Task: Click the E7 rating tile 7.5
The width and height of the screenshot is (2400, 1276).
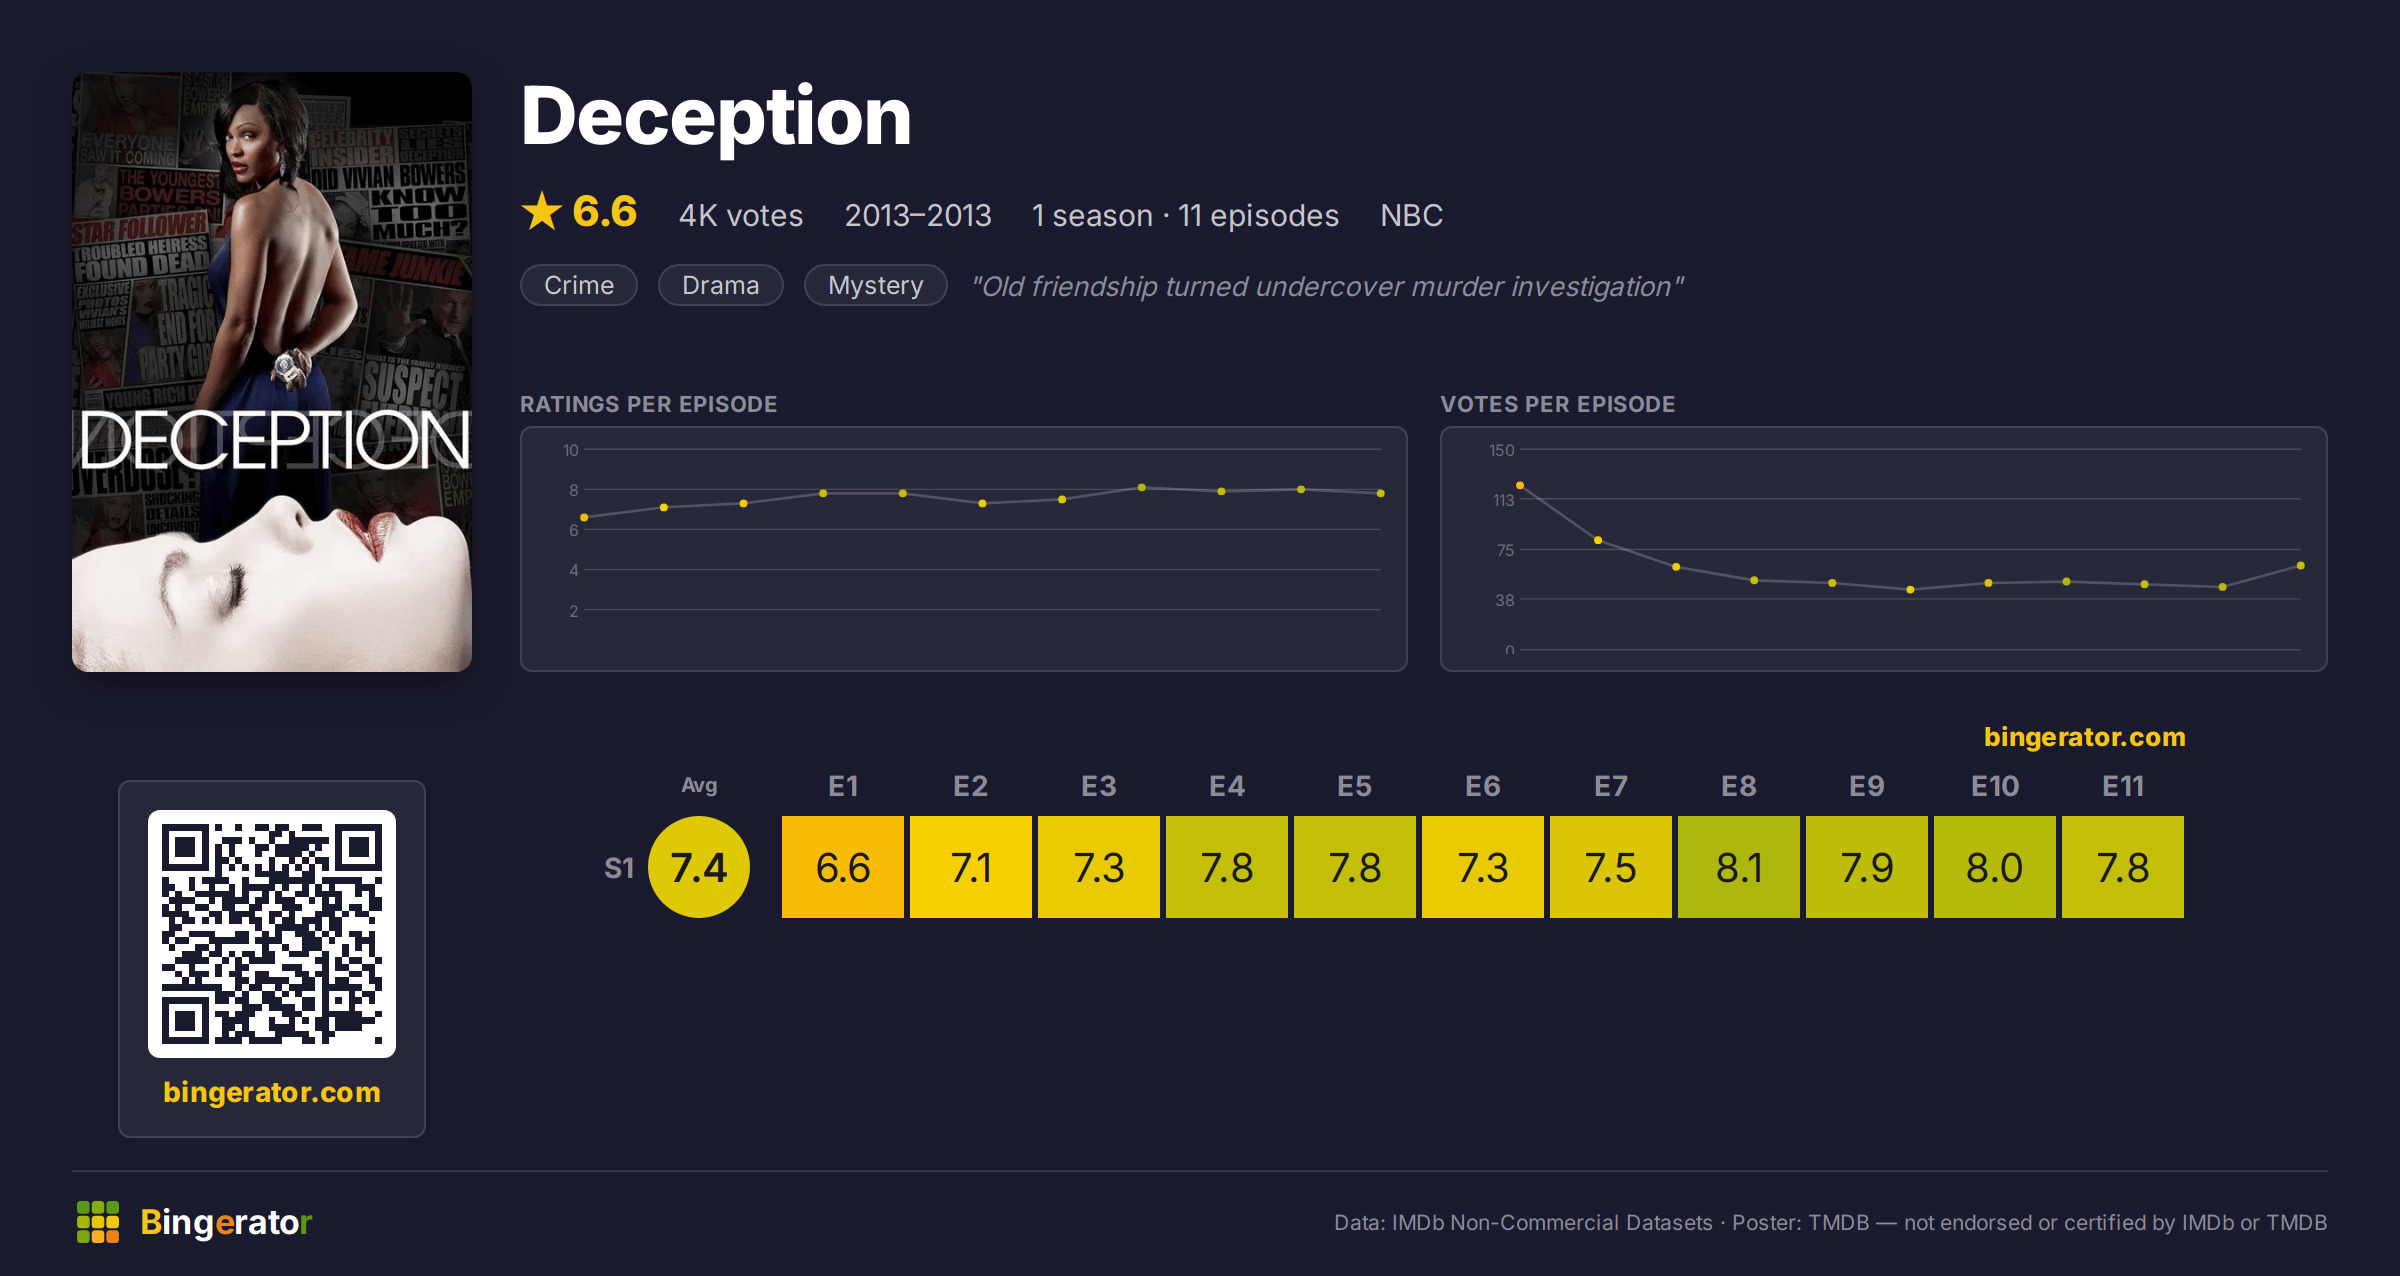Action: [1611, 867]
